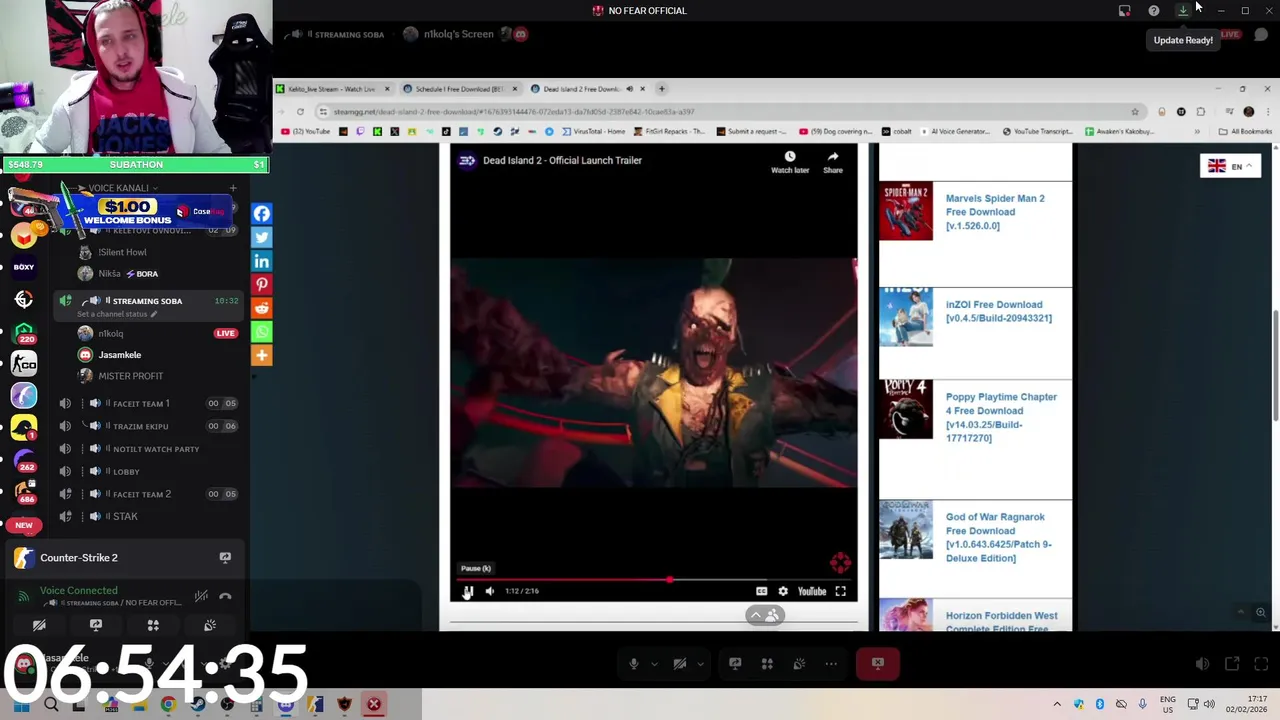Click the browser address bar
The height and width of the screenshot is (720, 1280).
730,112
